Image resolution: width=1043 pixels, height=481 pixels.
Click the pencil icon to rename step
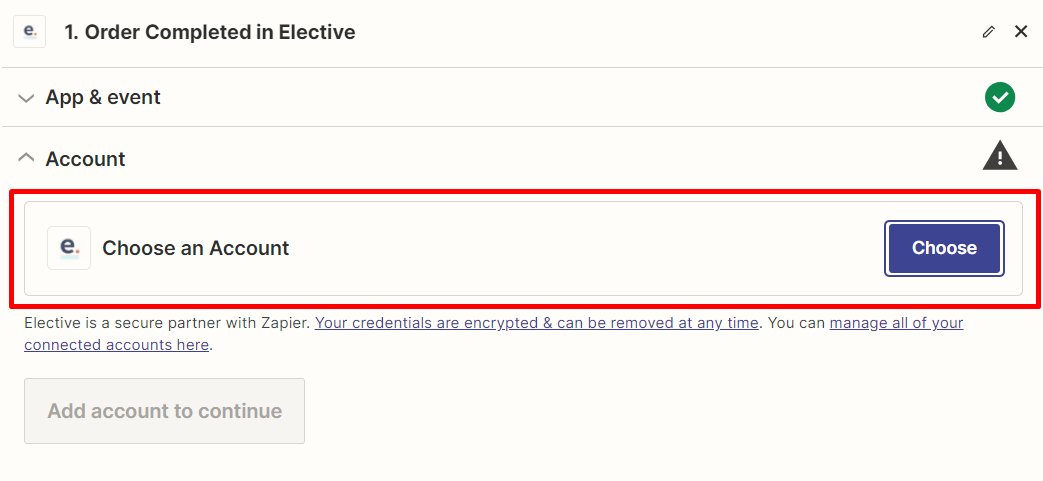click(x=989, y=32)
